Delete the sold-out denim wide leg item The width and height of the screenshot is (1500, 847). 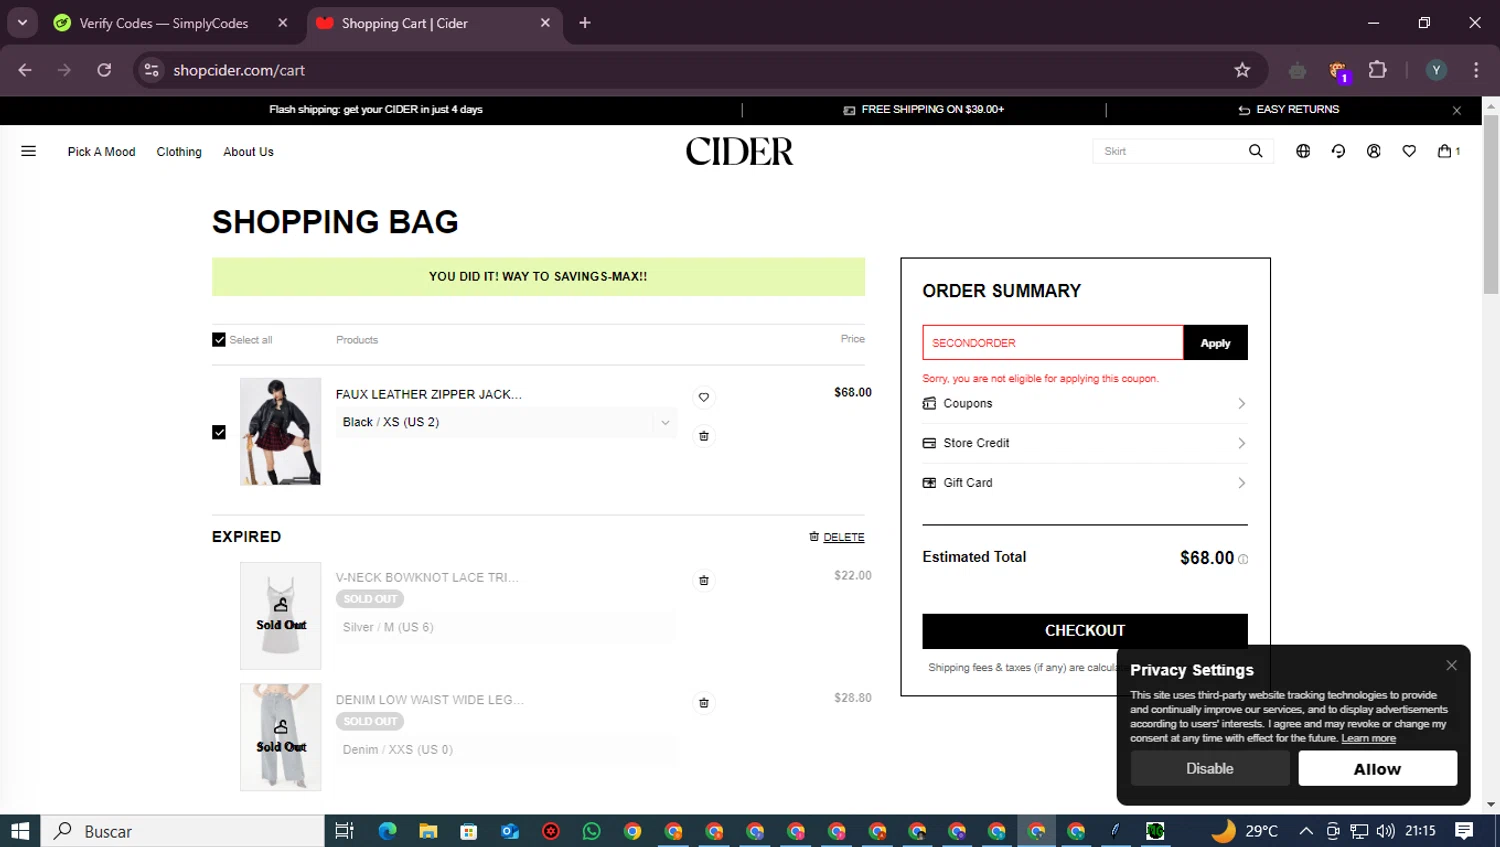704,703
